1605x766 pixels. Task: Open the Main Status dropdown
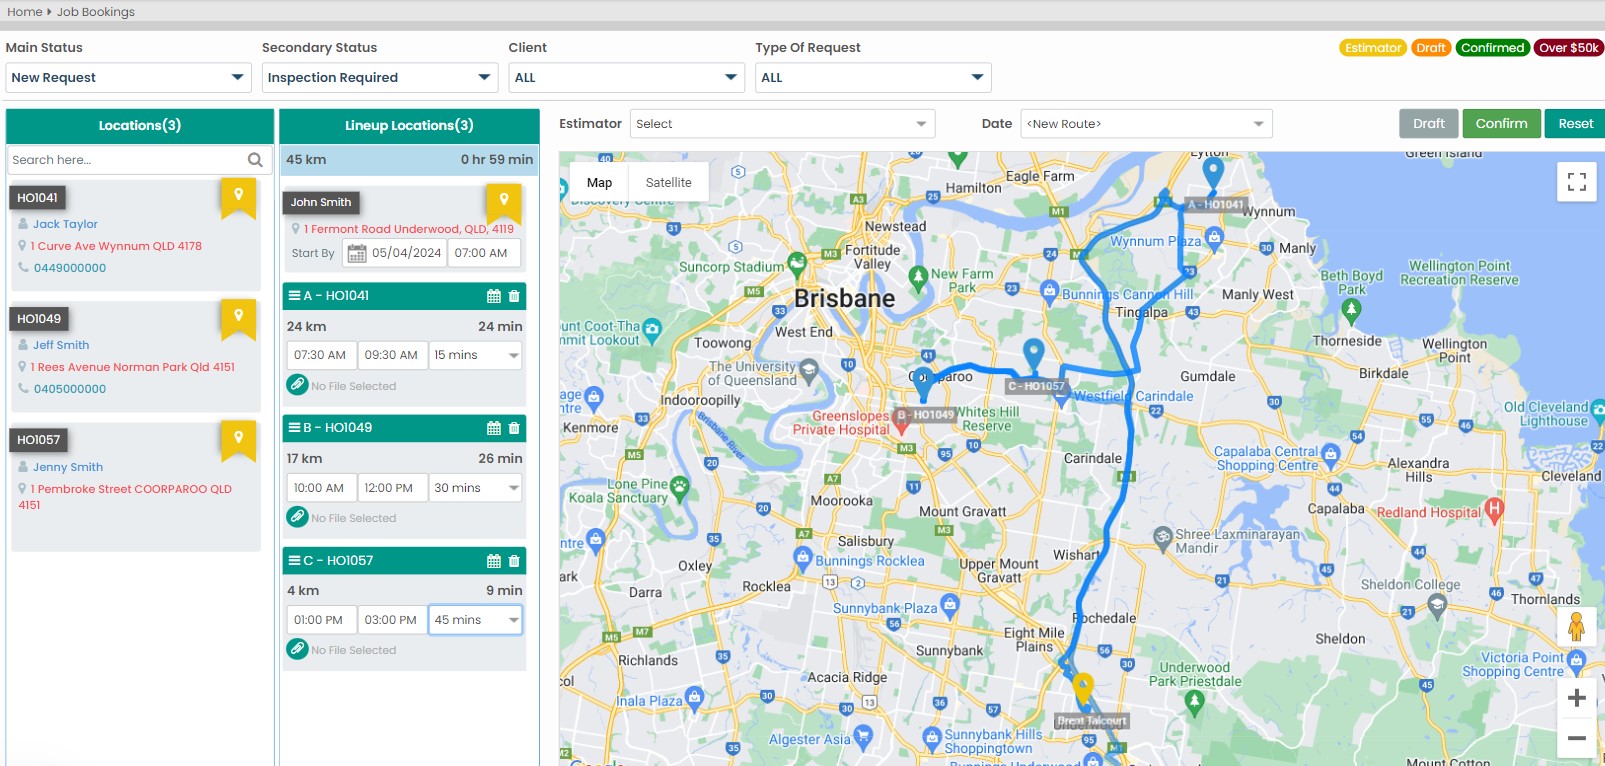tap(128, 78)
